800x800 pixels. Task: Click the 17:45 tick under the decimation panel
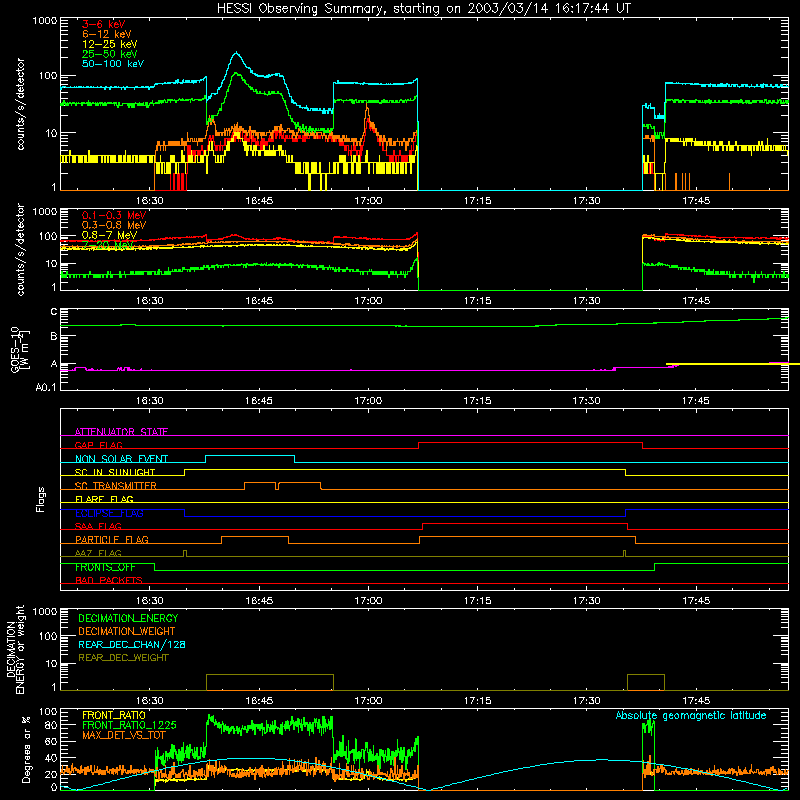click(696, 701)
